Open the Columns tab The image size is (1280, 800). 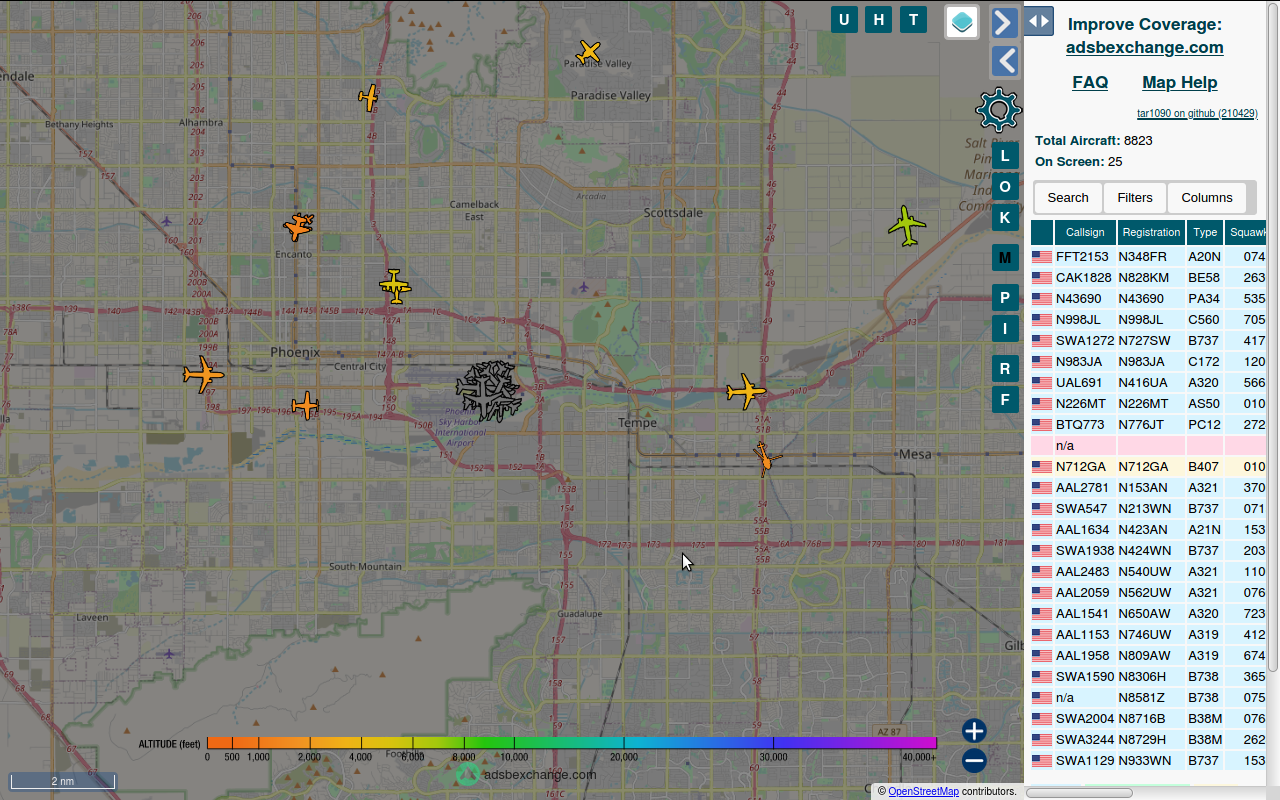click(x=1207, y=197)
